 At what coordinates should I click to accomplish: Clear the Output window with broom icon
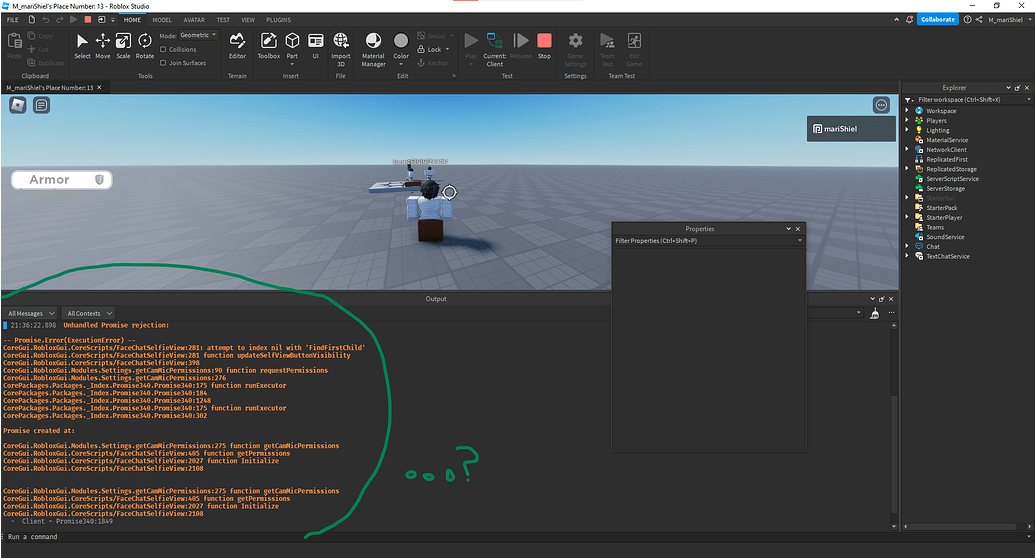click(x=875, y=313)
